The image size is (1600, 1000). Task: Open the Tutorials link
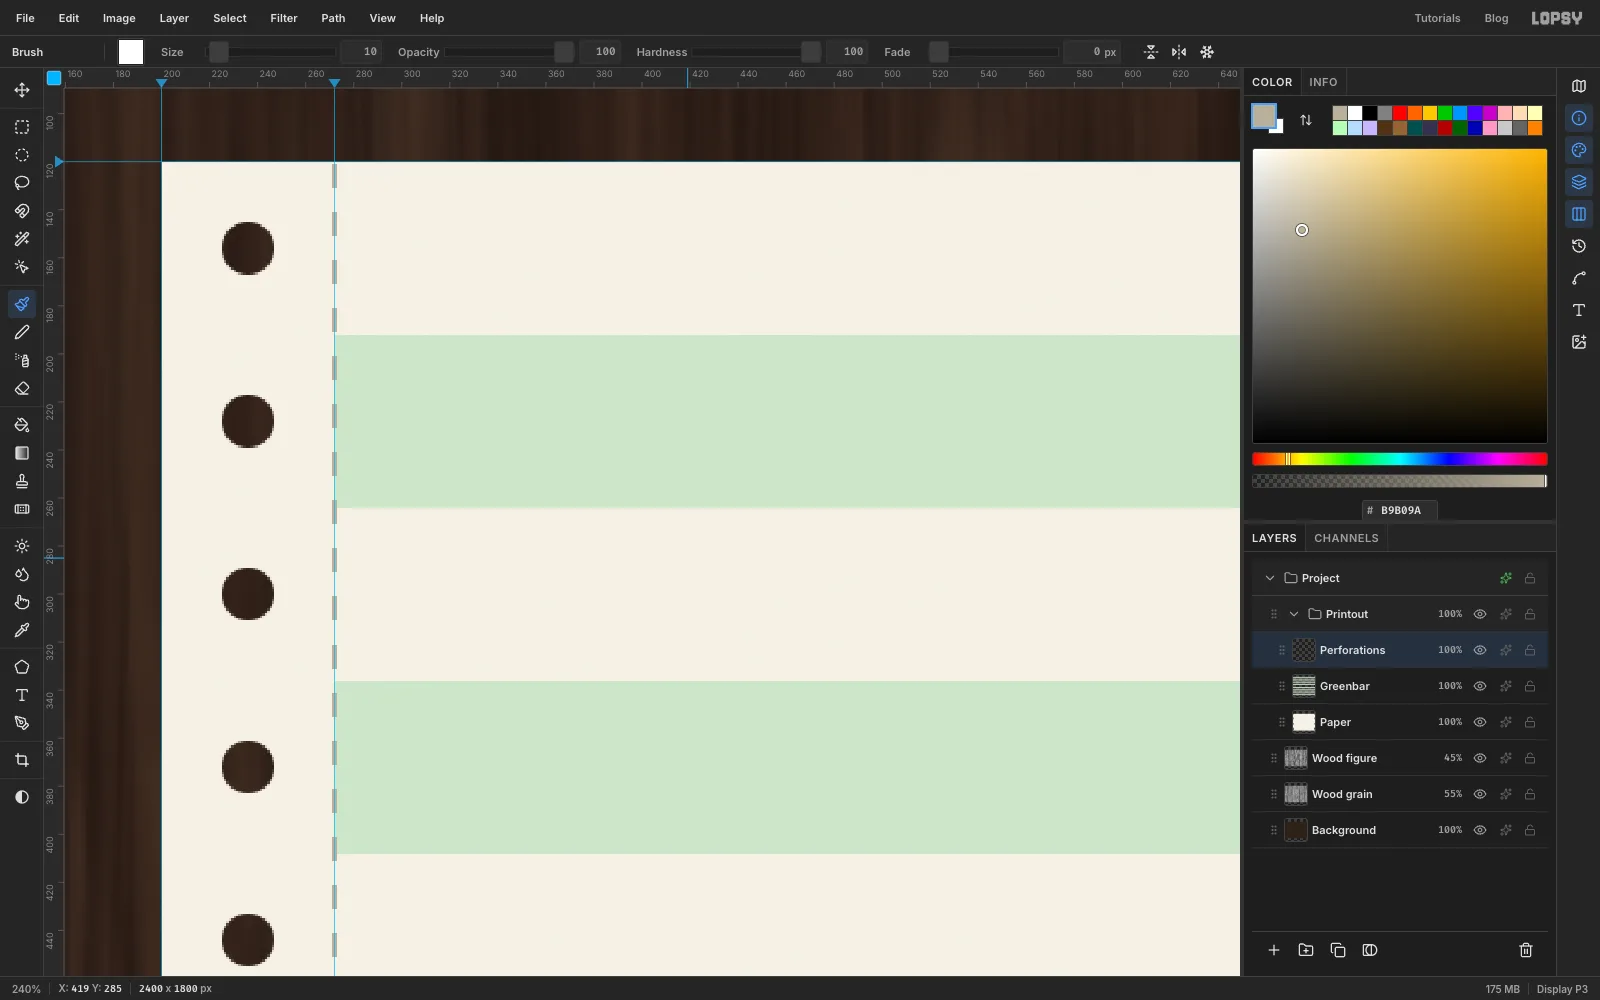tap(1437, 18)
